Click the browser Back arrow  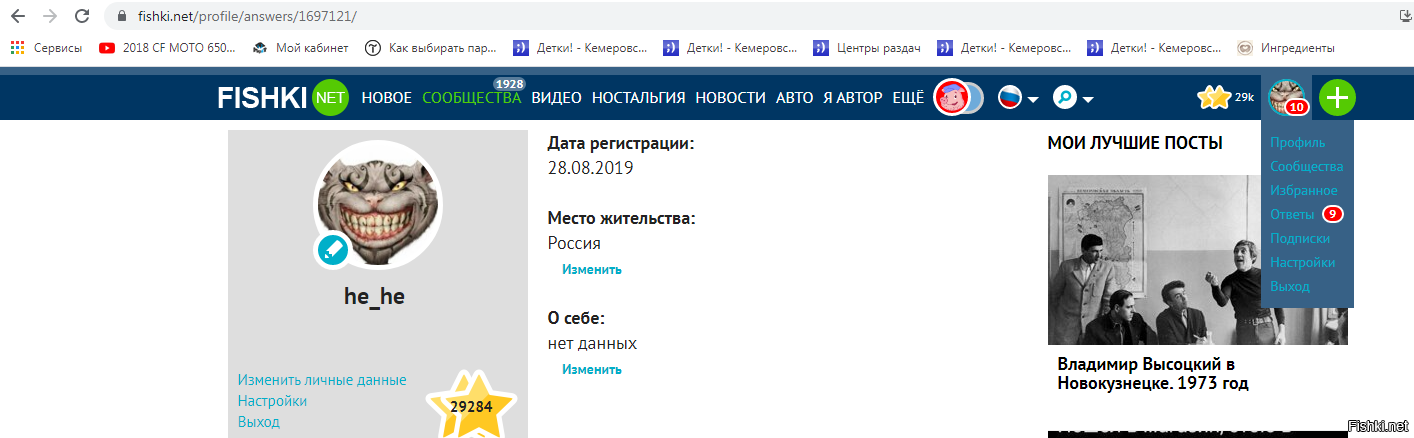click(17, 17)
